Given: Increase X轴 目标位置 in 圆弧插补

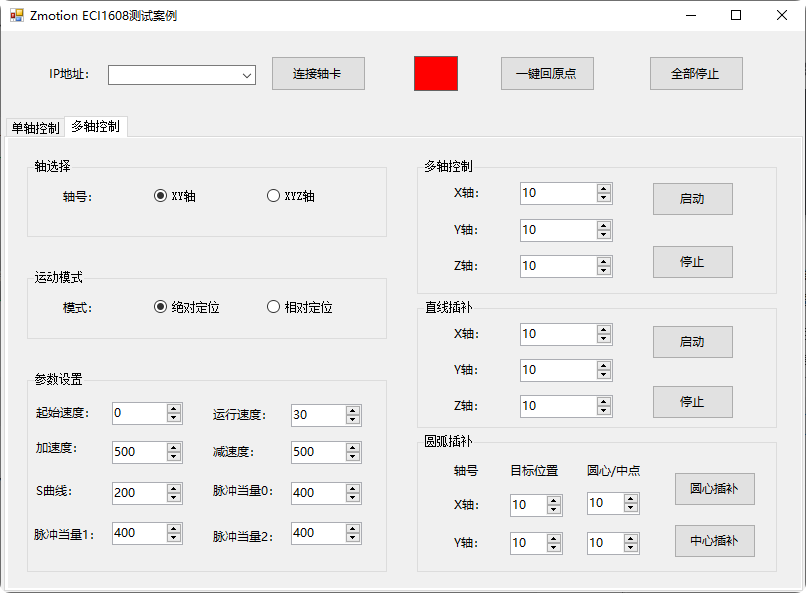Looking at the screenshot, I should tap(554, 501).
